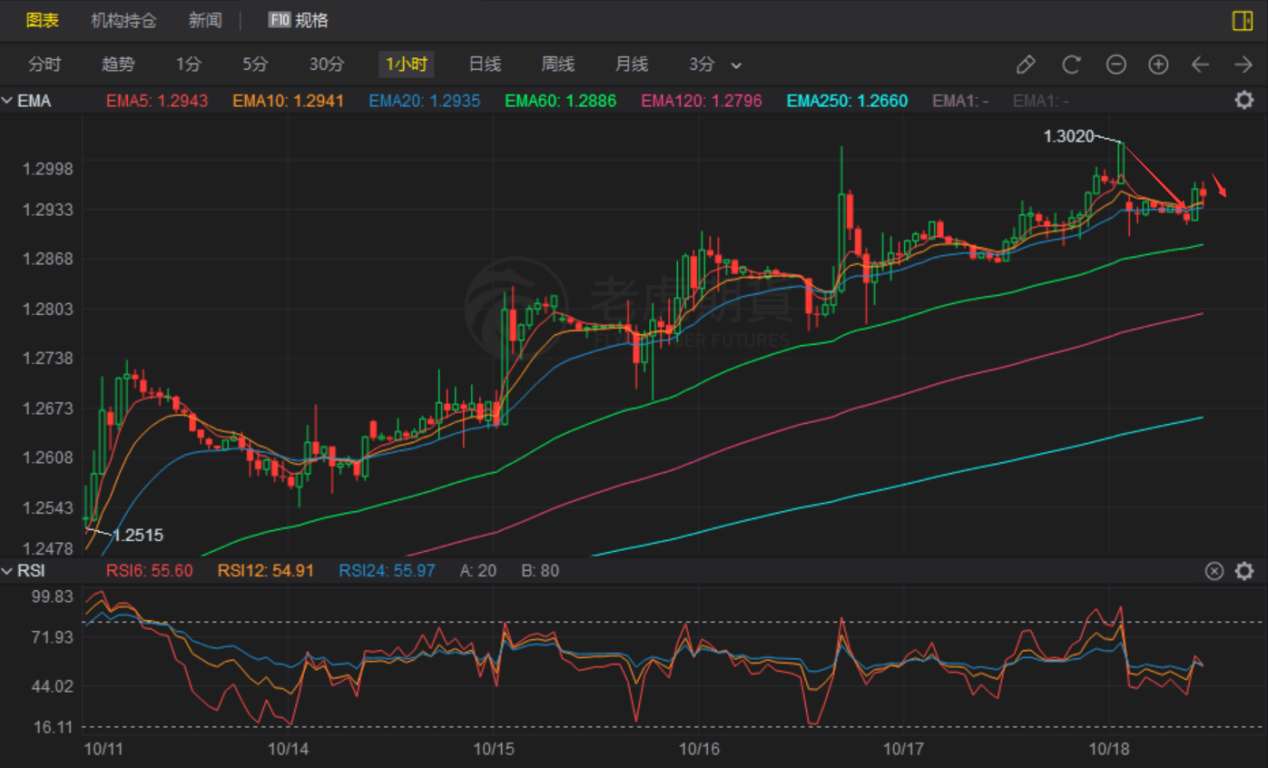
Task: Open RSI indicator settings gear
Action: coord(1244,571)
